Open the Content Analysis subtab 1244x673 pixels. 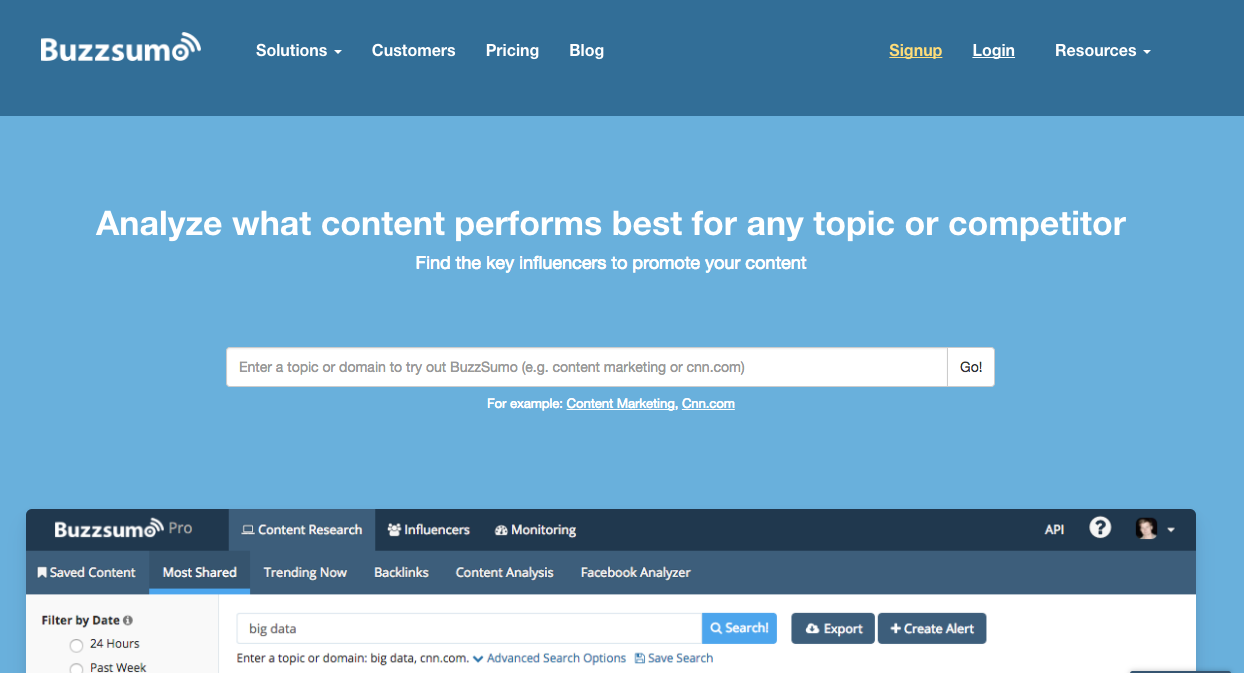(504, 572)
